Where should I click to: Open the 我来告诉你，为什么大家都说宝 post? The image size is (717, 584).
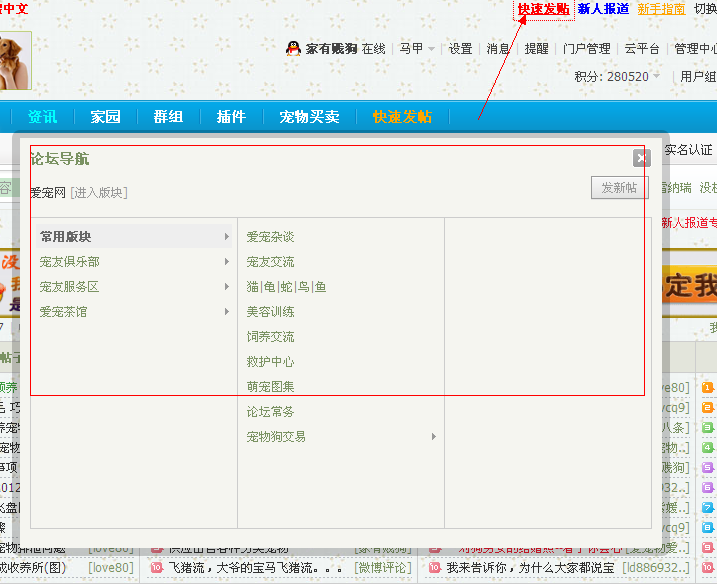pyautogui.click(x=530, y=568)
